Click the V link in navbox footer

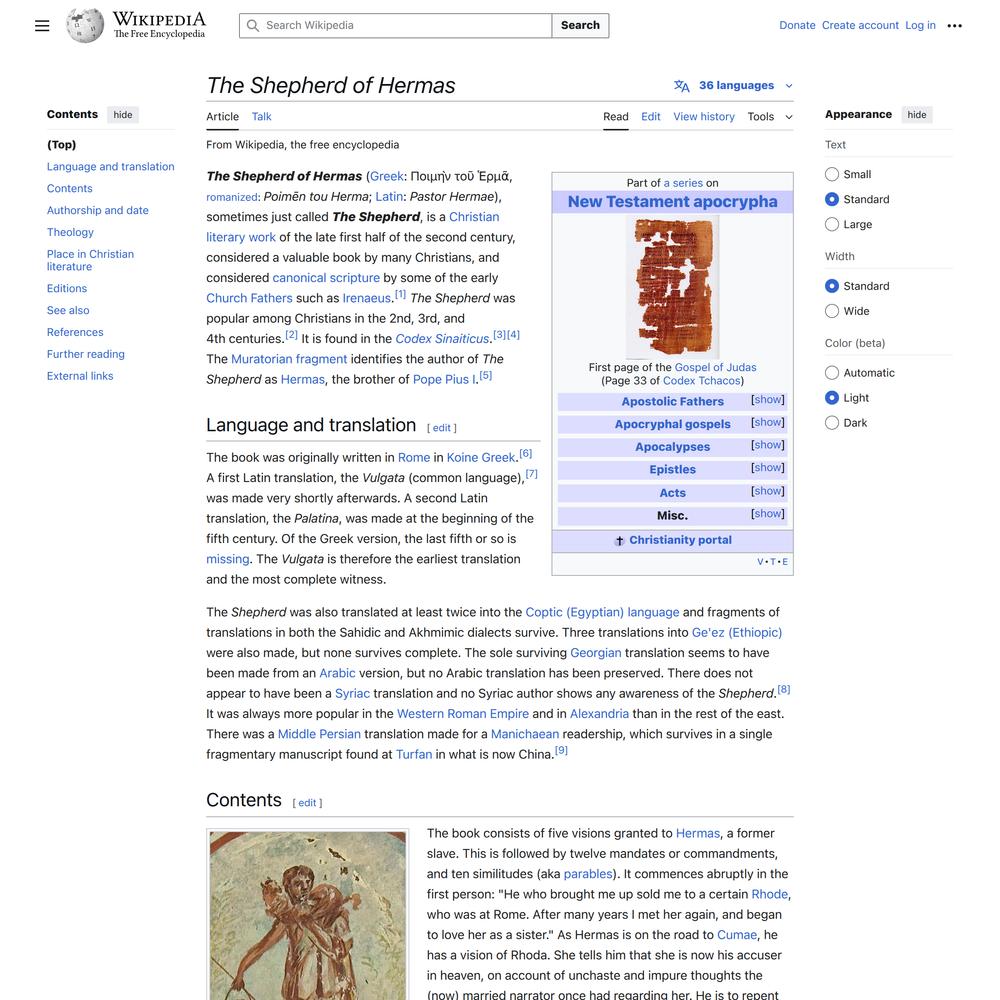point(760,562)
